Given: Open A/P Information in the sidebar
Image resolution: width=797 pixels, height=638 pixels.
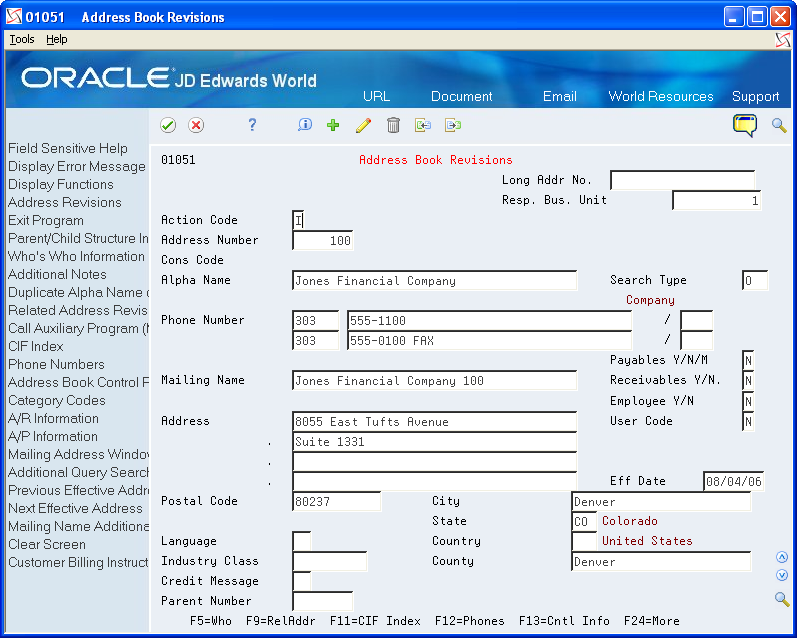Looking at the screenshot, I should pos(53,437).
